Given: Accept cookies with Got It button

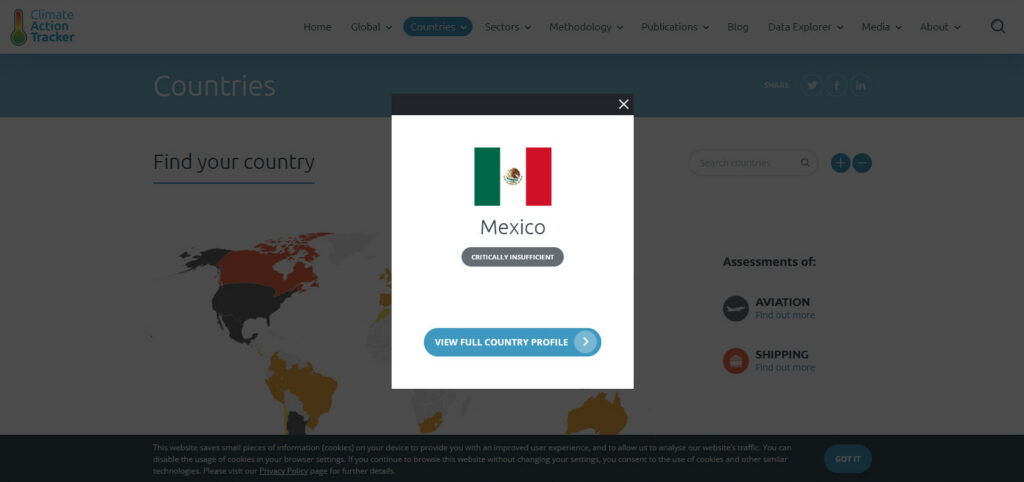Looking at the screenshot, I should [847, 459].
